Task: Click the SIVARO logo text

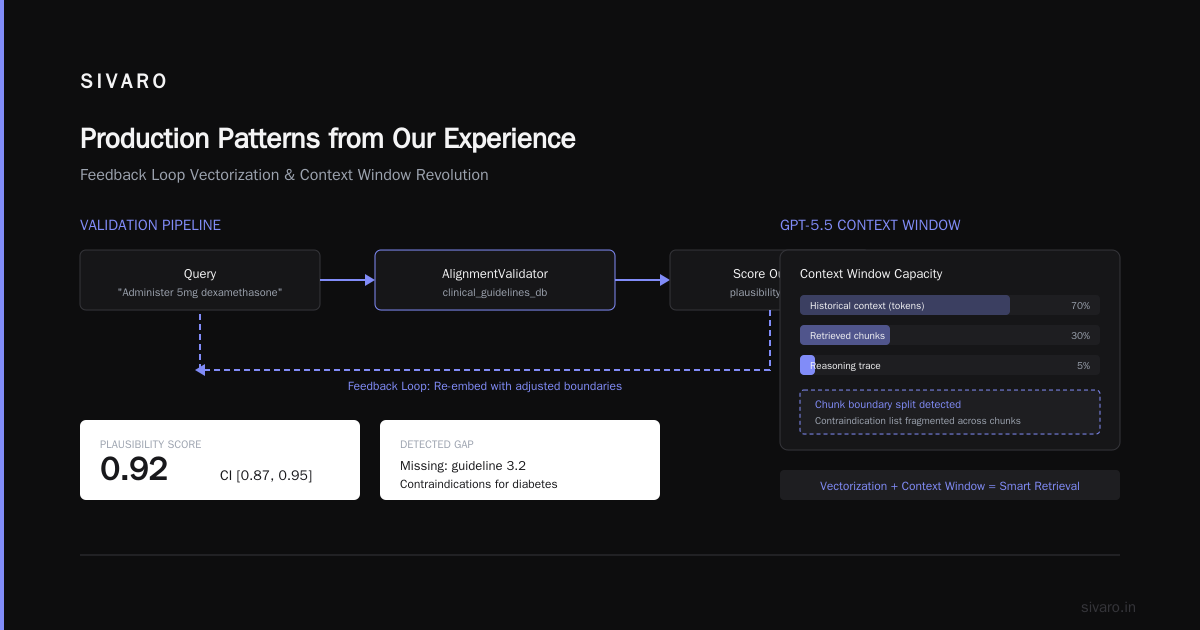Action: point(124,82)
